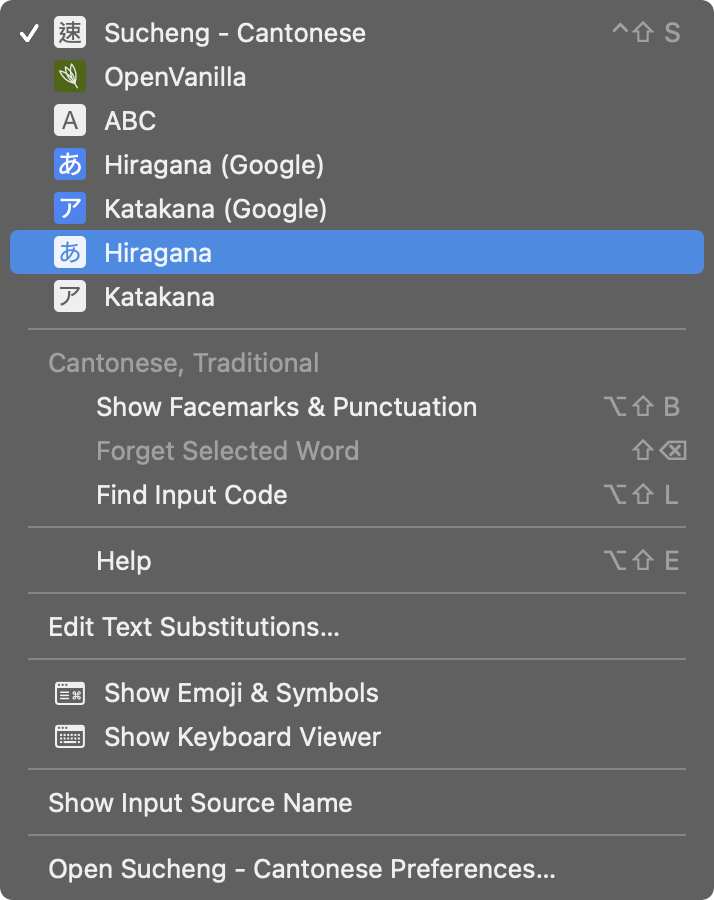Click the Keyboard Viewer icon
The image size is (714, 900).
pyautogui.click(x=70, y=737)
